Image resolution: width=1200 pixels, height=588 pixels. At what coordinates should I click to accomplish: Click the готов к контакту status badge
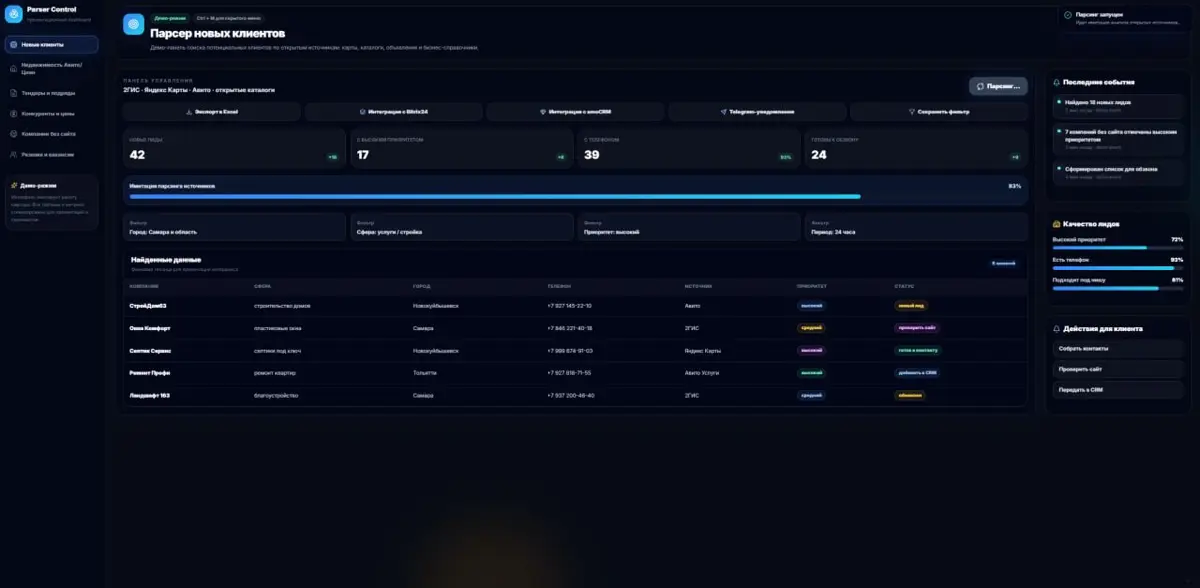[x=917, y=350]
